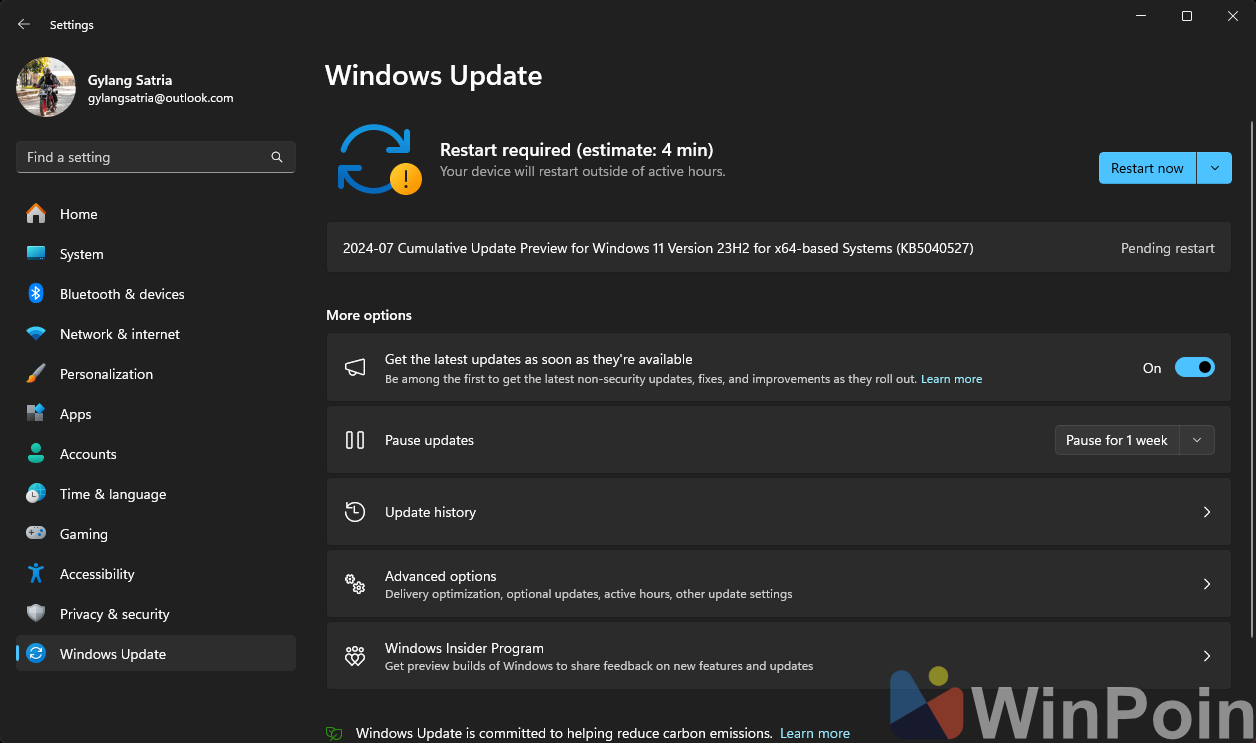Click Learn more link about carbon emissions
Image resolution: width=1256 pixels, height=743 pixels.
(x=814, y=733)
